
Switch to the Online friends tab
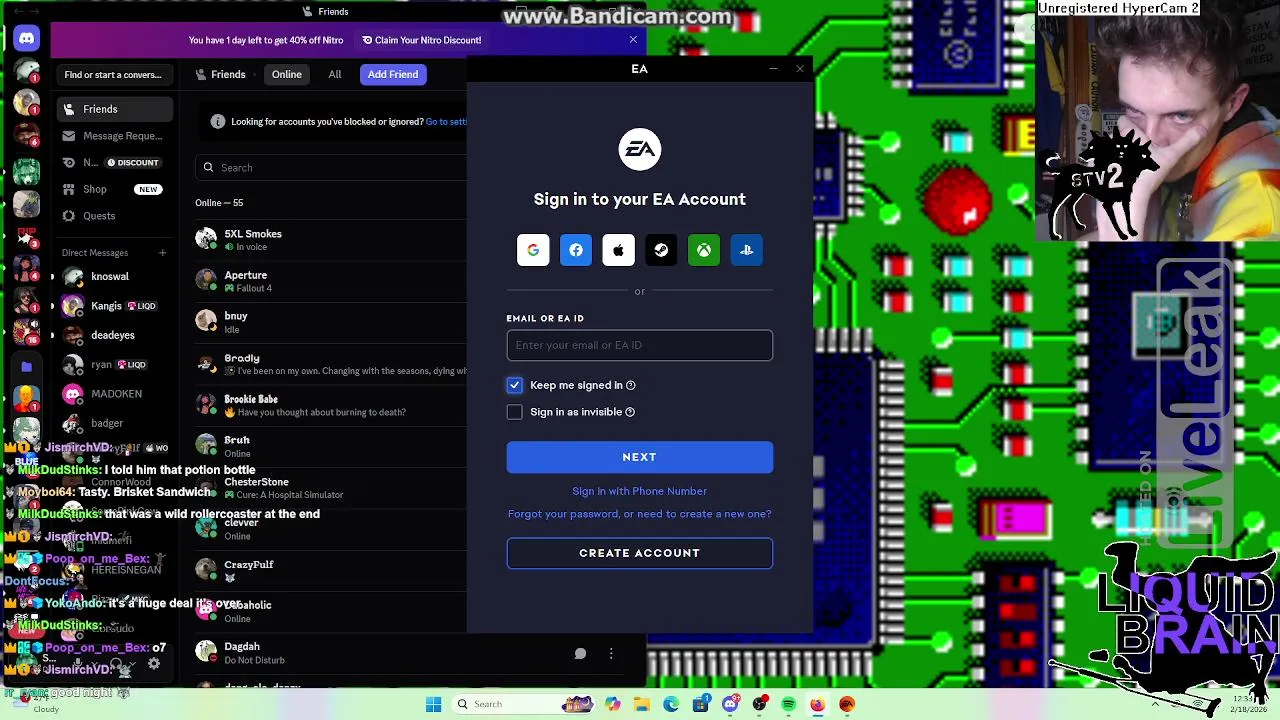tap(286, 74)
